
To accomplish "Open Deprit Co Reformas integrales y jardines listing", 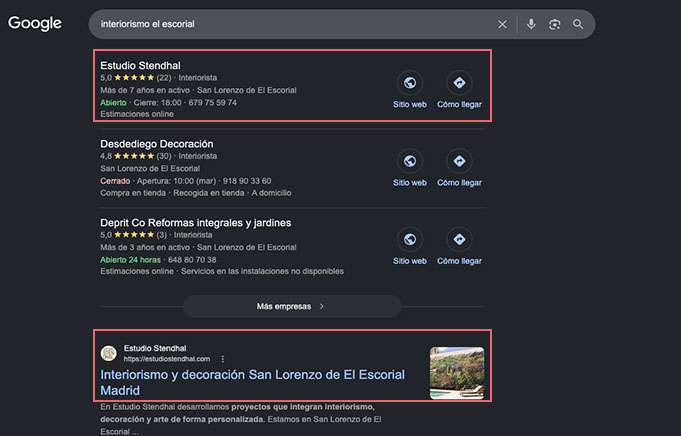I will 196,223.
